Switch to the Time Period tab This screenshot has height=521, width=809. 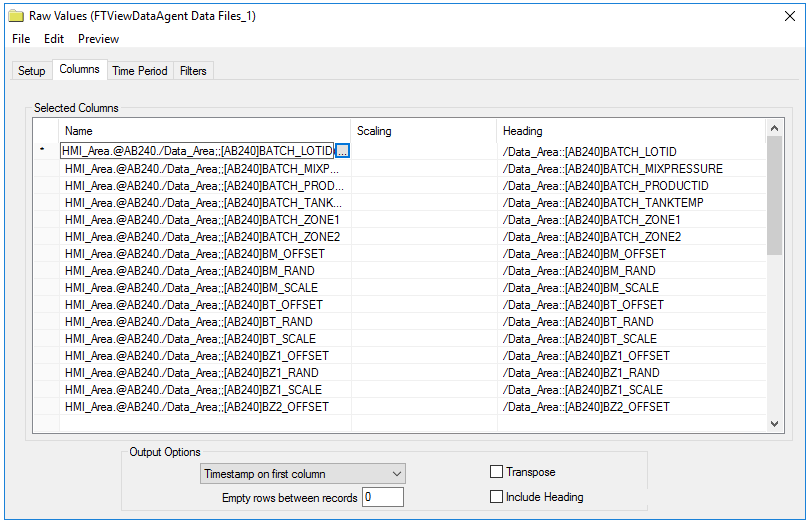coord(140,71)
